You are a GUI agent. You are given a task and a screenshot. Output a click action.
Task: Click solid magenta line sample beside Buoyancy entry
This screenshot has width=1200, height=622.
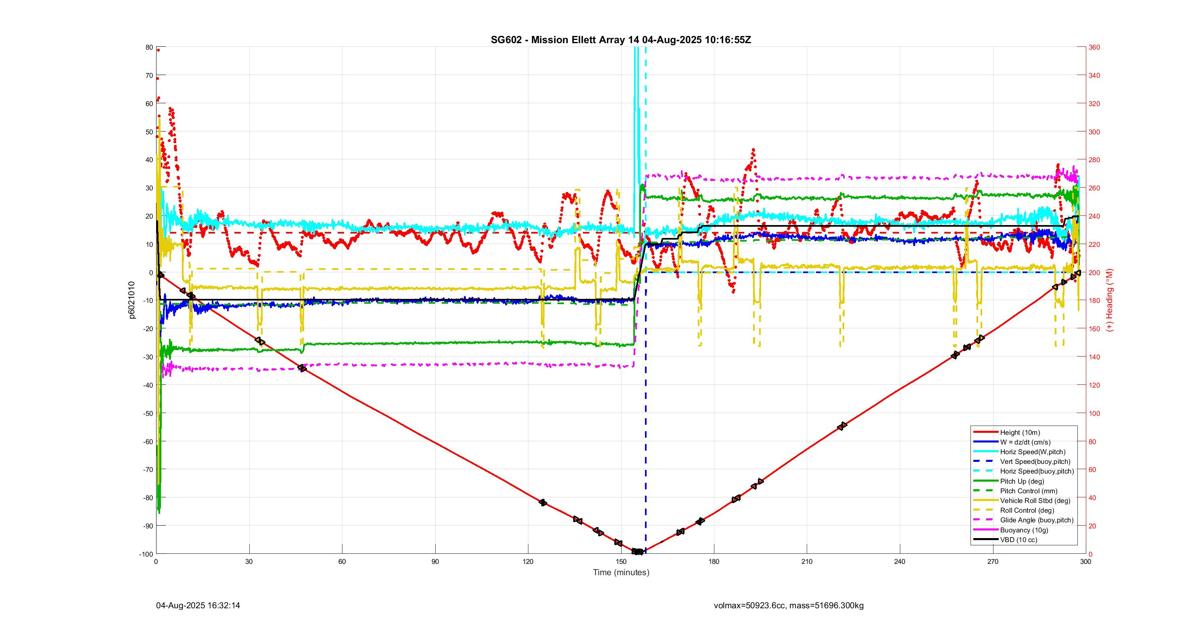[x=984, y=530]
